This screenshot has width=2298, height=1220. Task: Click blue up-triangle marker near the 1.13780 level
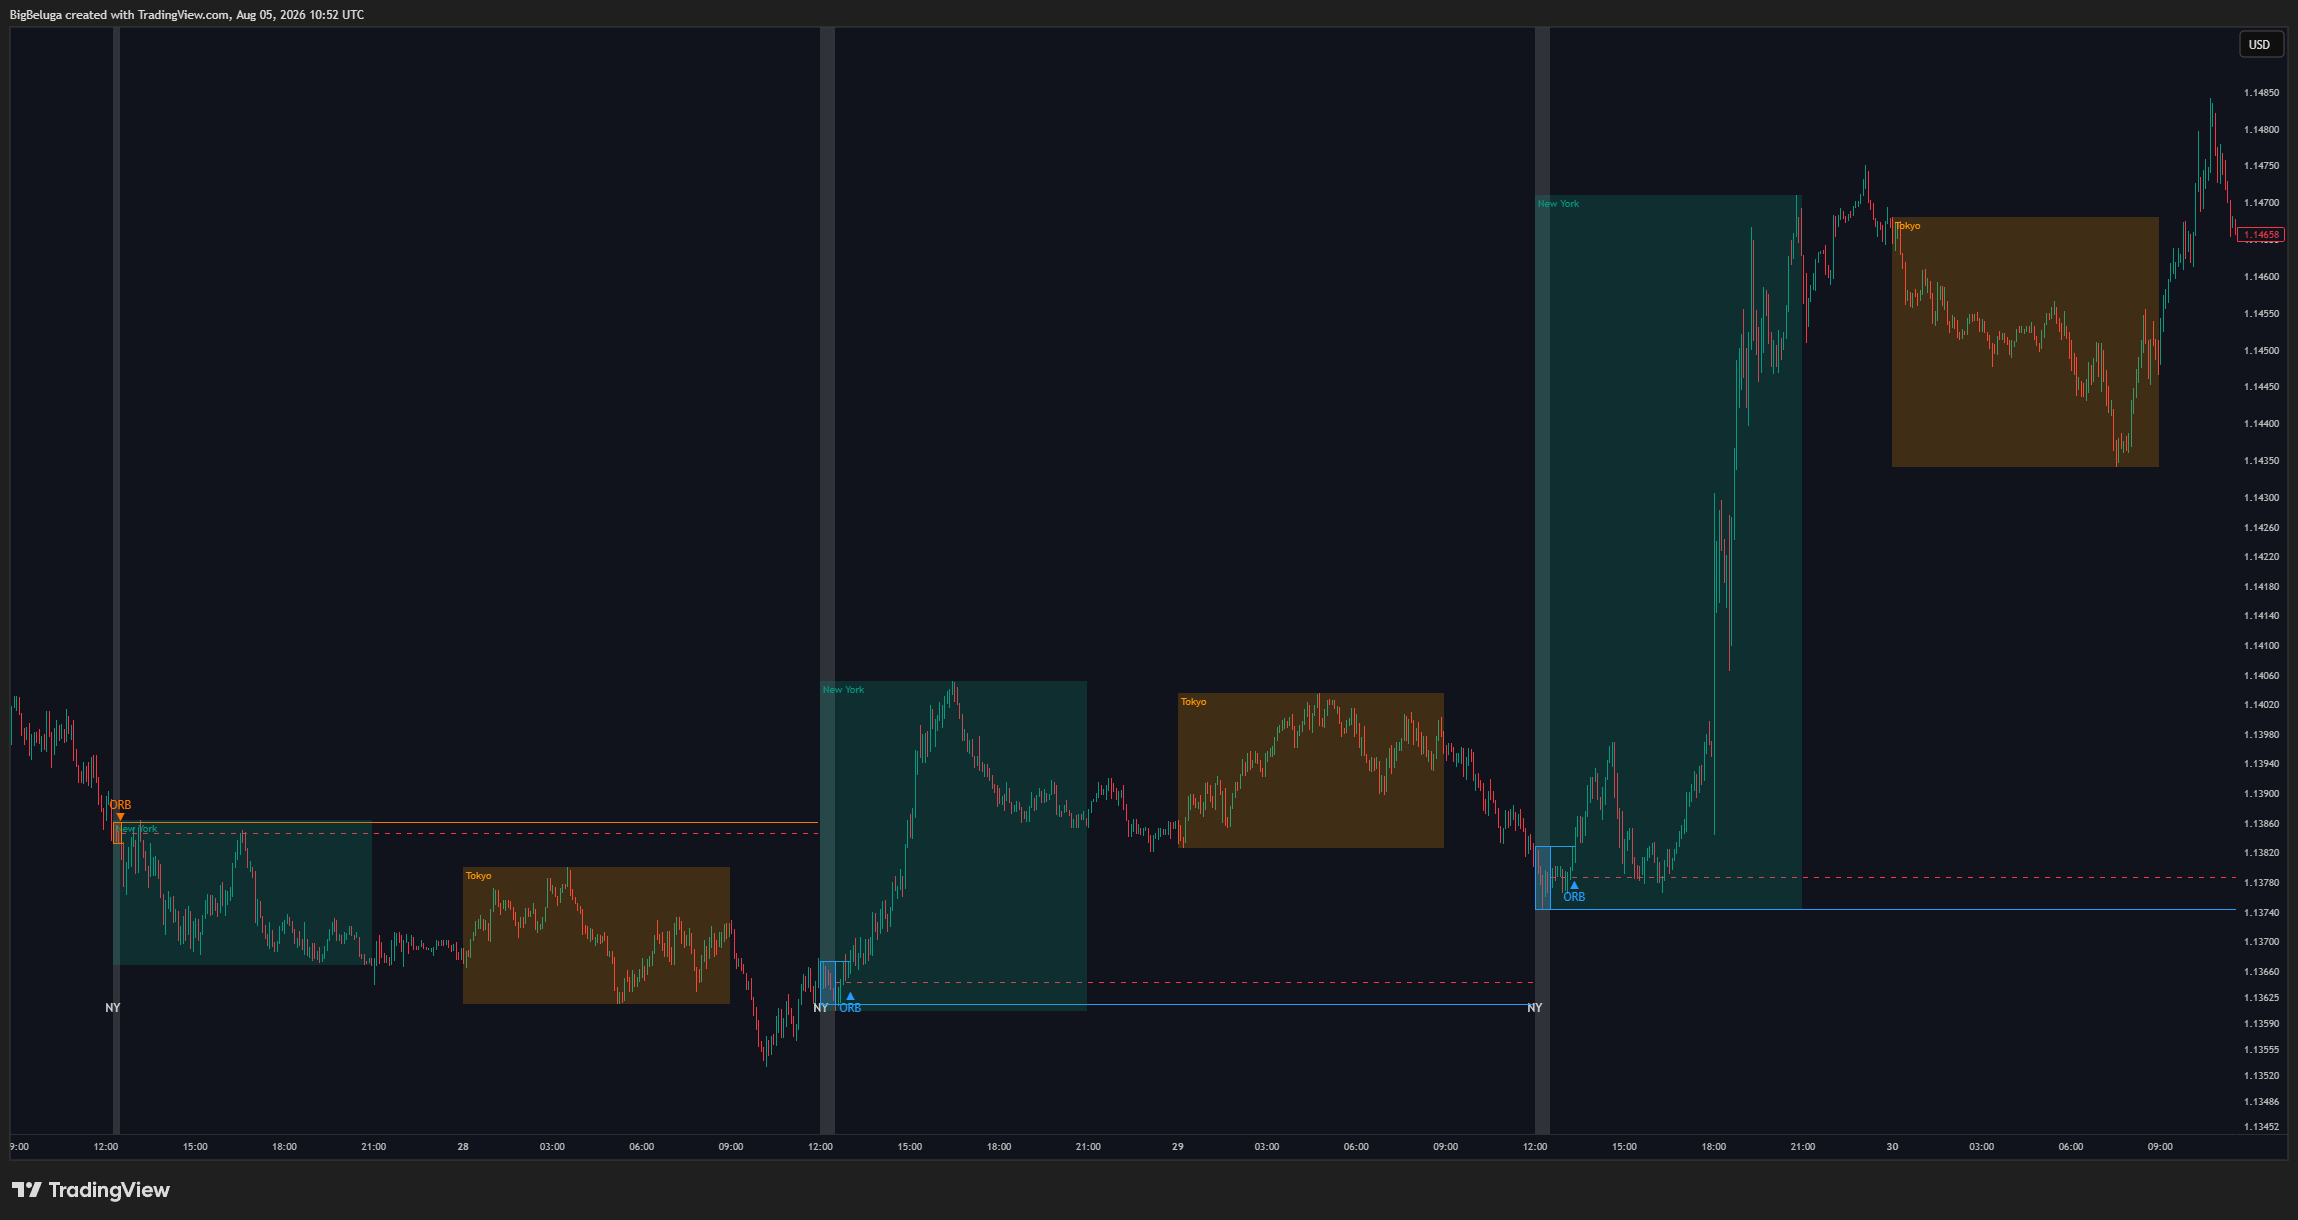click(1574, 885)
